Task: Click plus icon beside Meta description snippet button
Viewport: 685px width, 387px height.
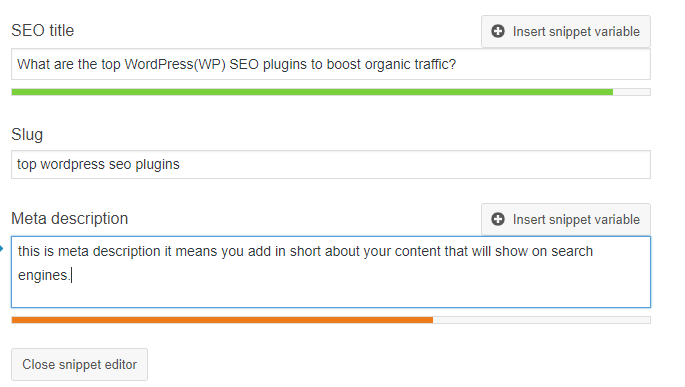Action: pos(498,219)
